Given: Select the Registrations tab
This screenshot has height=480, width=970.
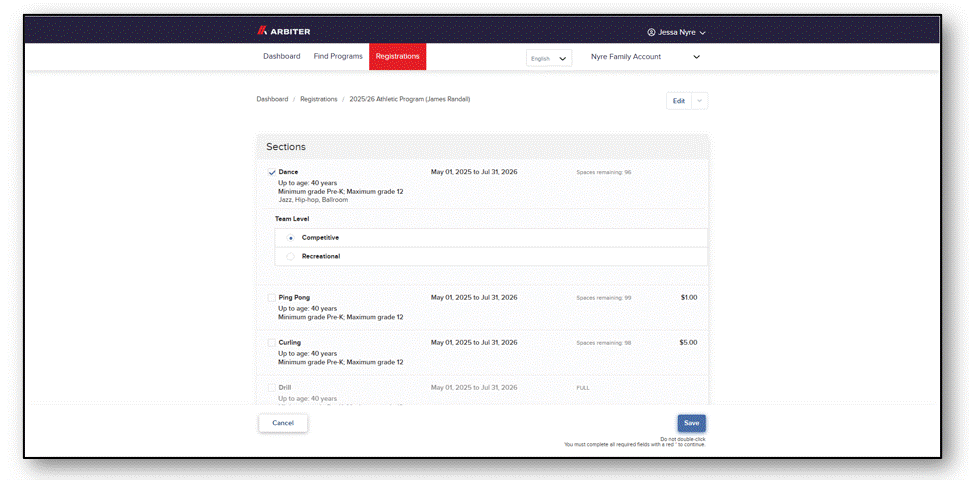Looking at the screenshot, I should pyautogui.click(x=397, y=56).
